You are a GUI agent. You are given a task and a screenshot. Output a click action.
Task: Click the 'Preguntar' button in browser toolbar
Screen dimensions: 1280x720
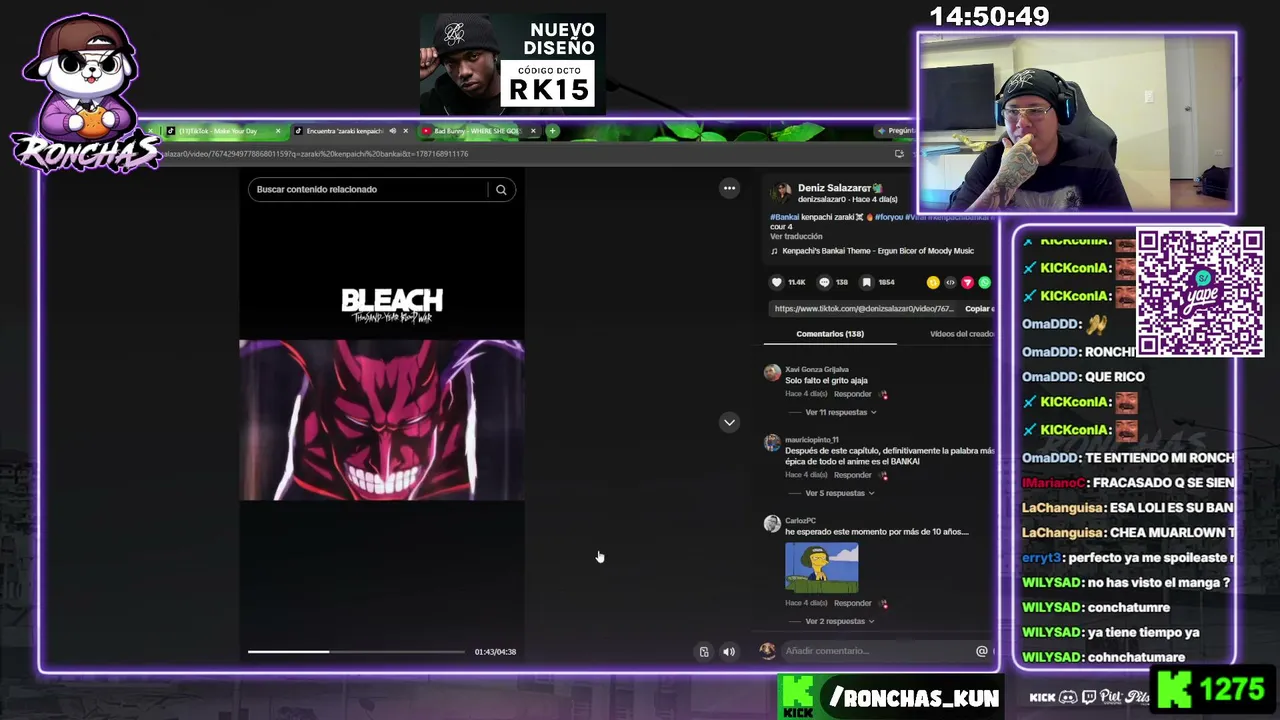(896, 131)
